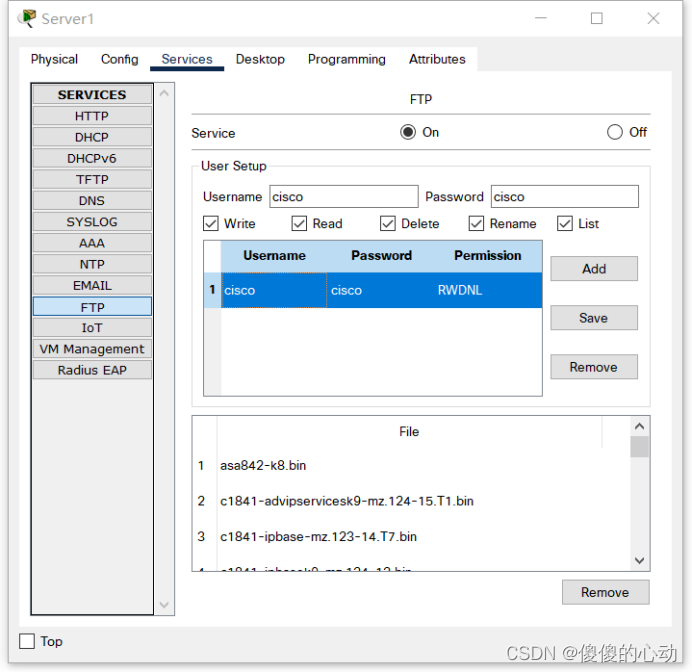Image resolution: width=692 pixels, height=672 pixels.
Task: Select the TFTP service
Action: pos(92,180)
